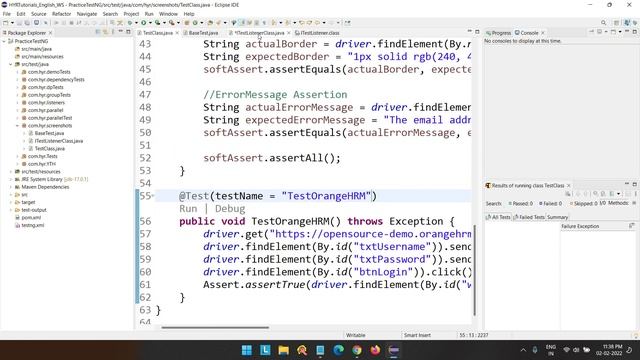Click the Search magnifier toolbar icon

pos(603,23)
